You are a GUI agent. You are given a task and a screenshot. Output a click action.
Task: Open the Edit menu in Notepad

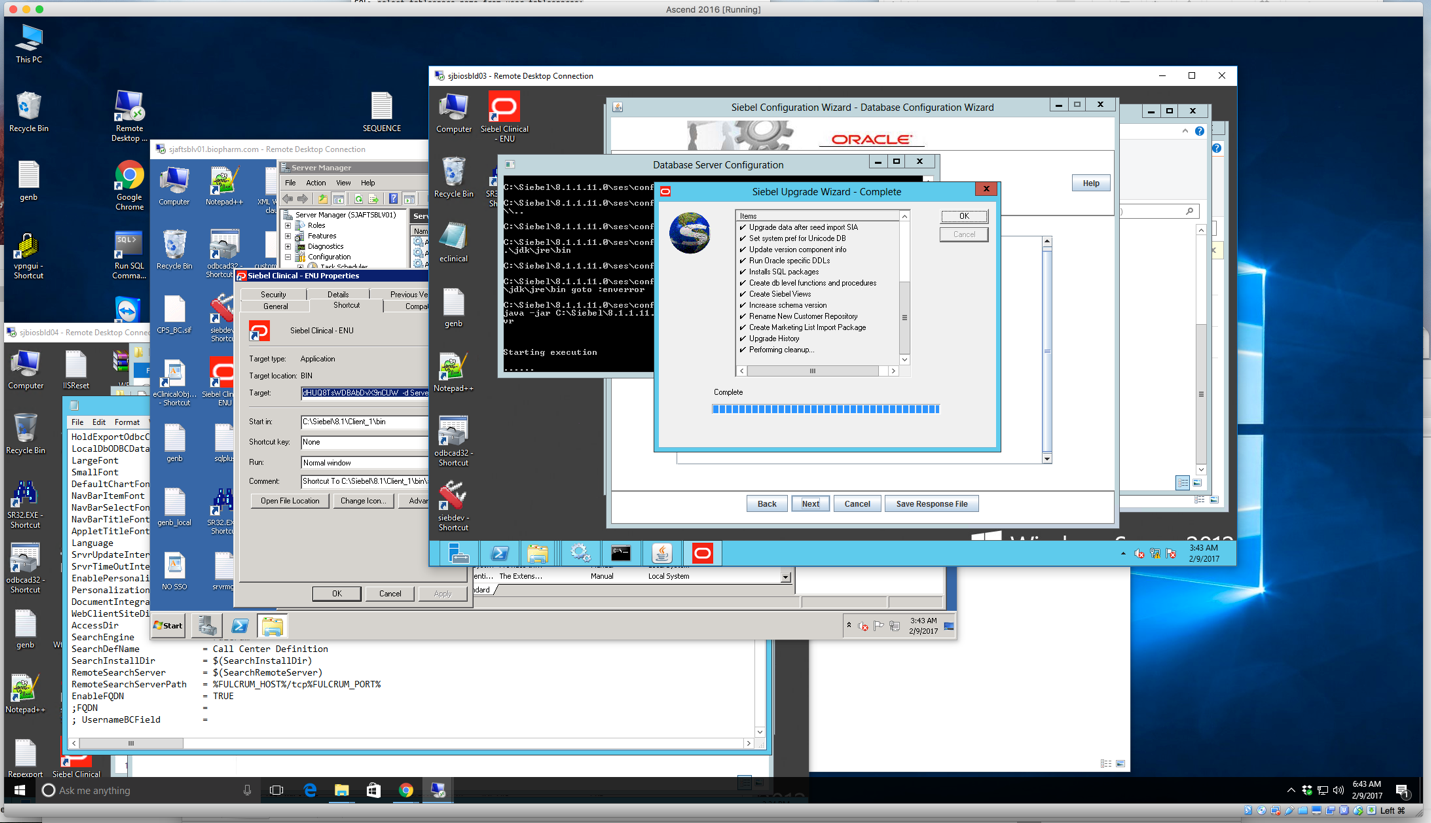coord(99,422)
